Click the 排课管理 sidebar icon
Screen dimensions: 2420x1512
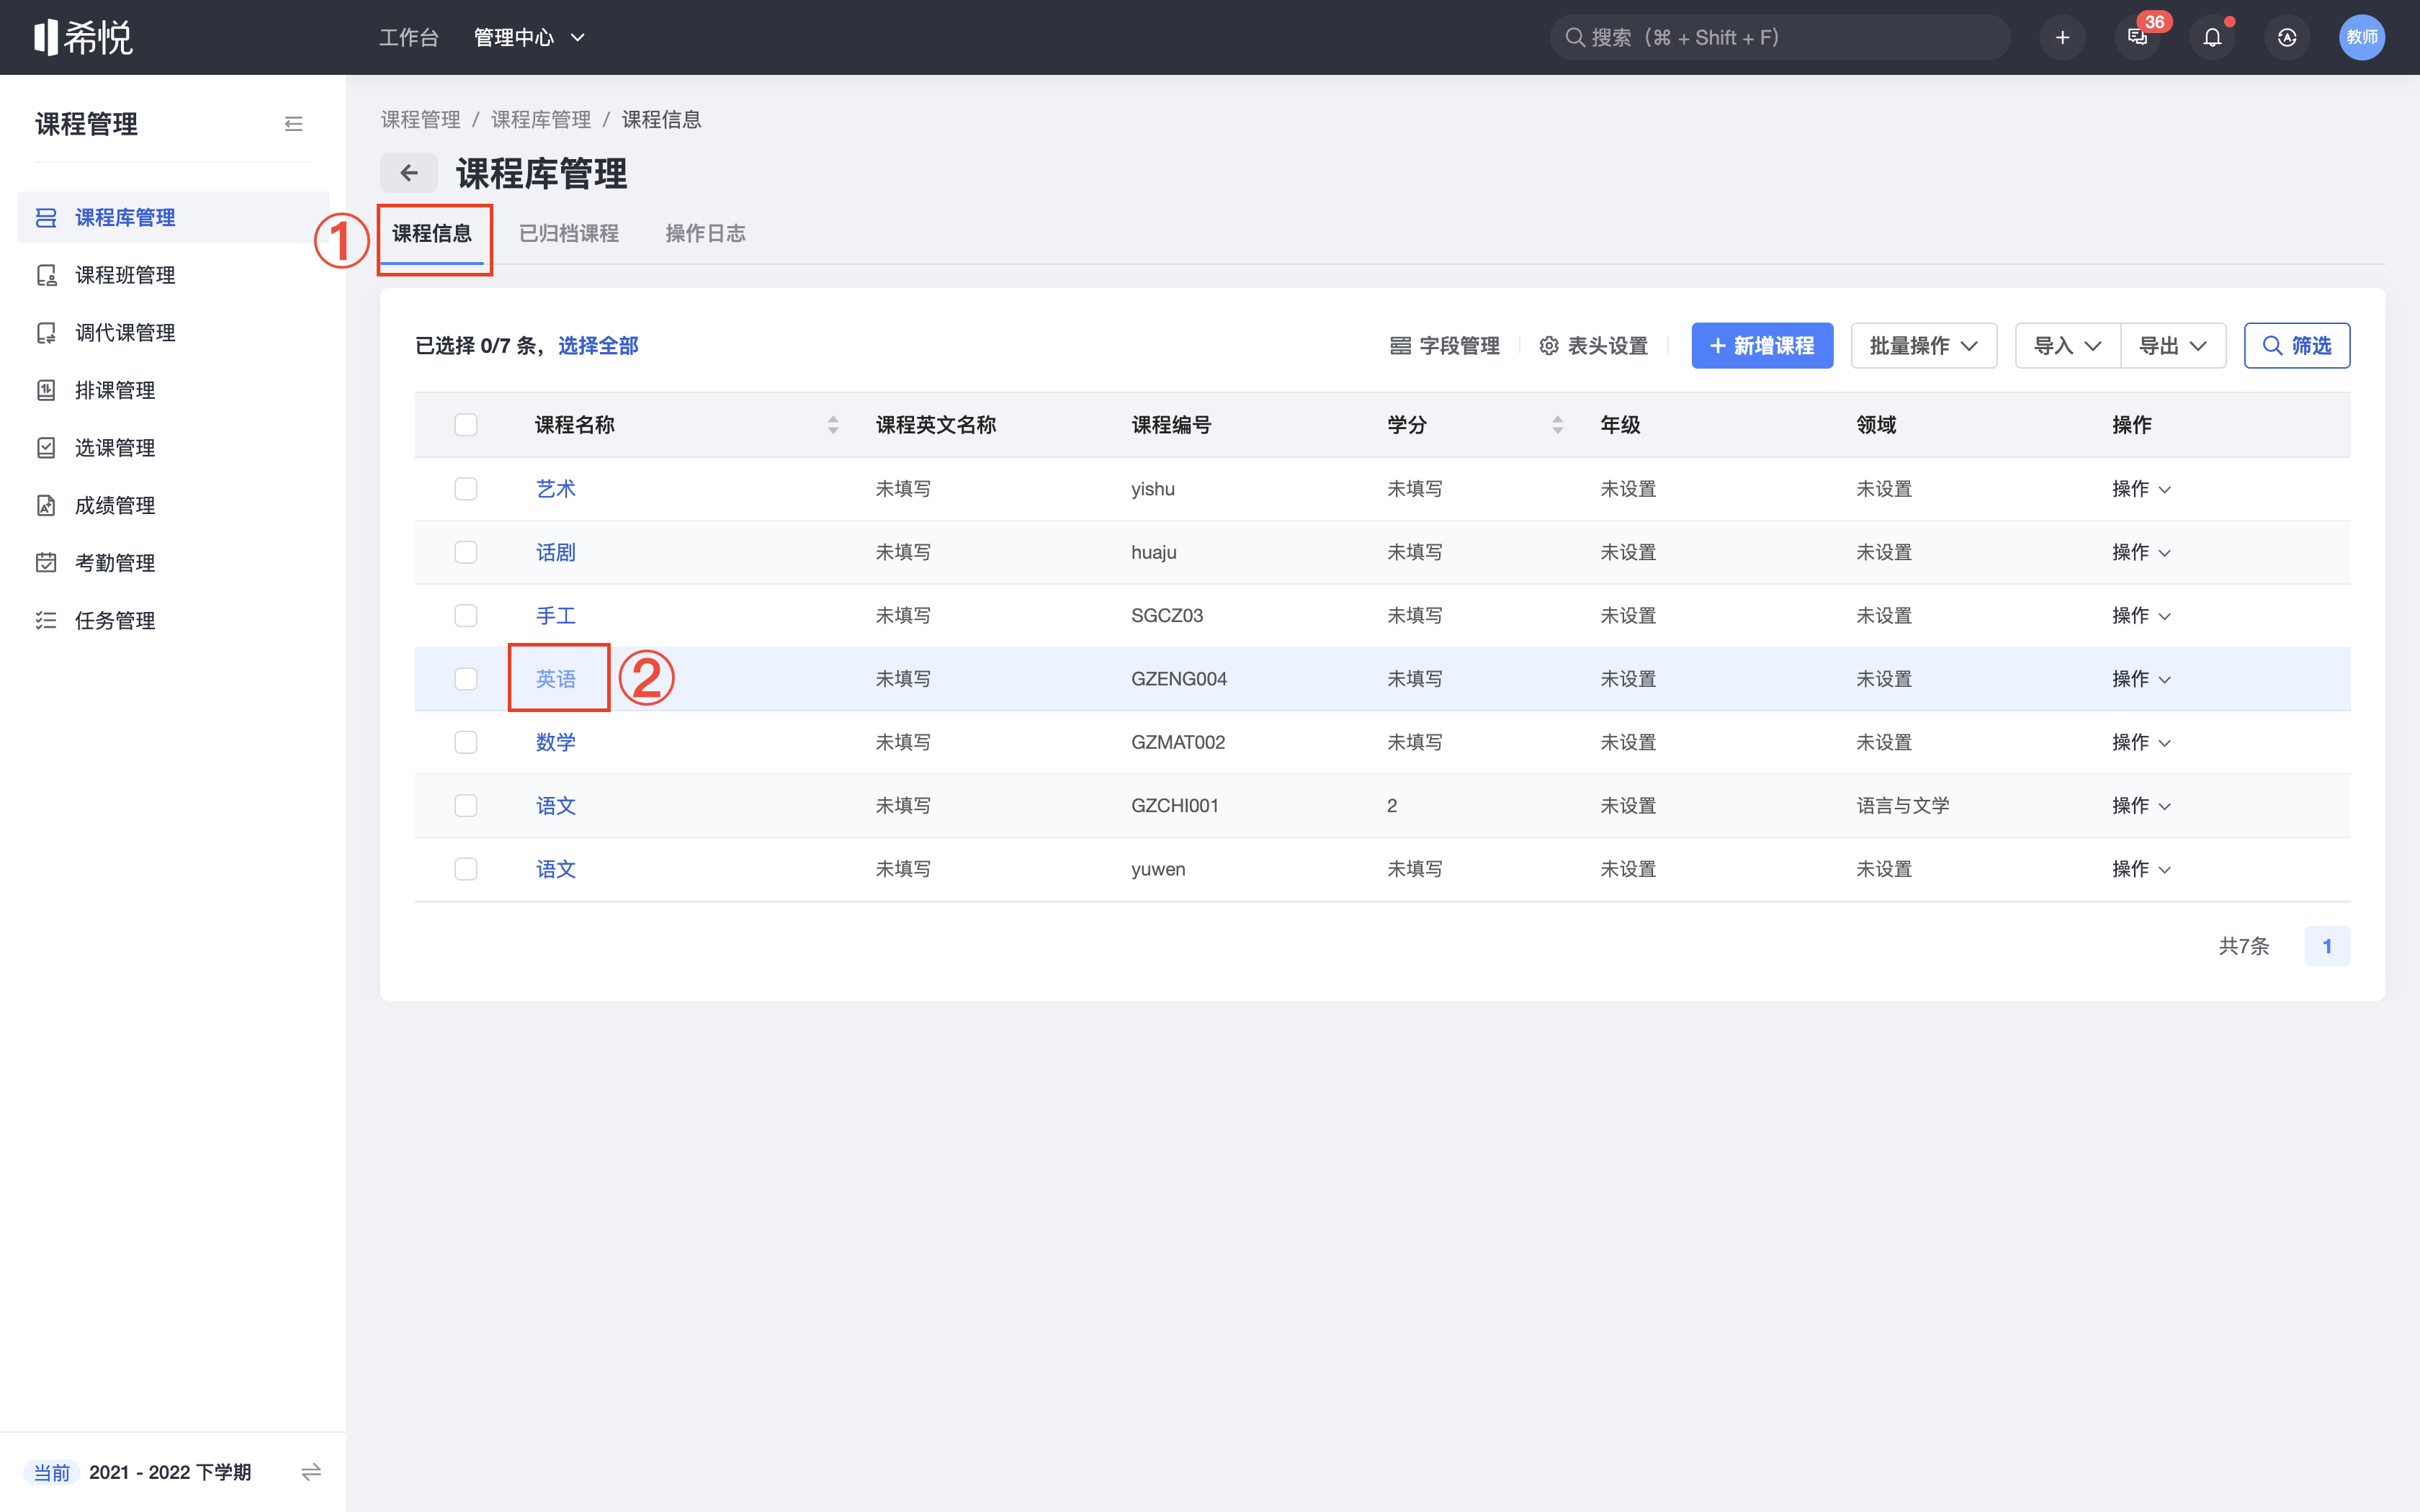point(46,390)
